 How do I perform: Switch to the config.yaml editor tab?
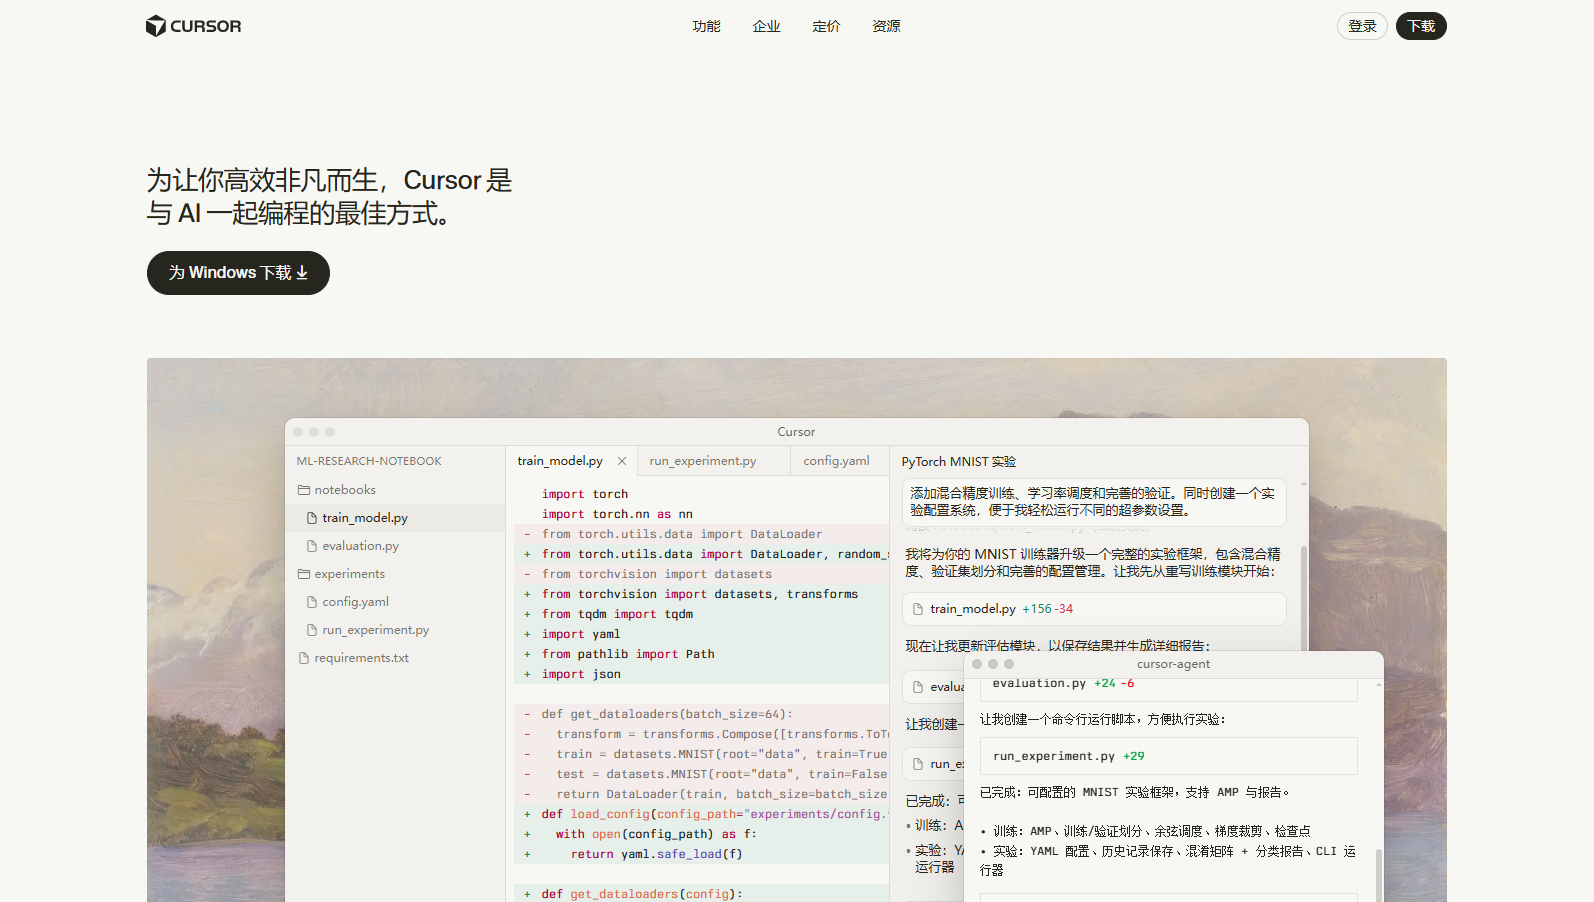(x=836, y=461)
